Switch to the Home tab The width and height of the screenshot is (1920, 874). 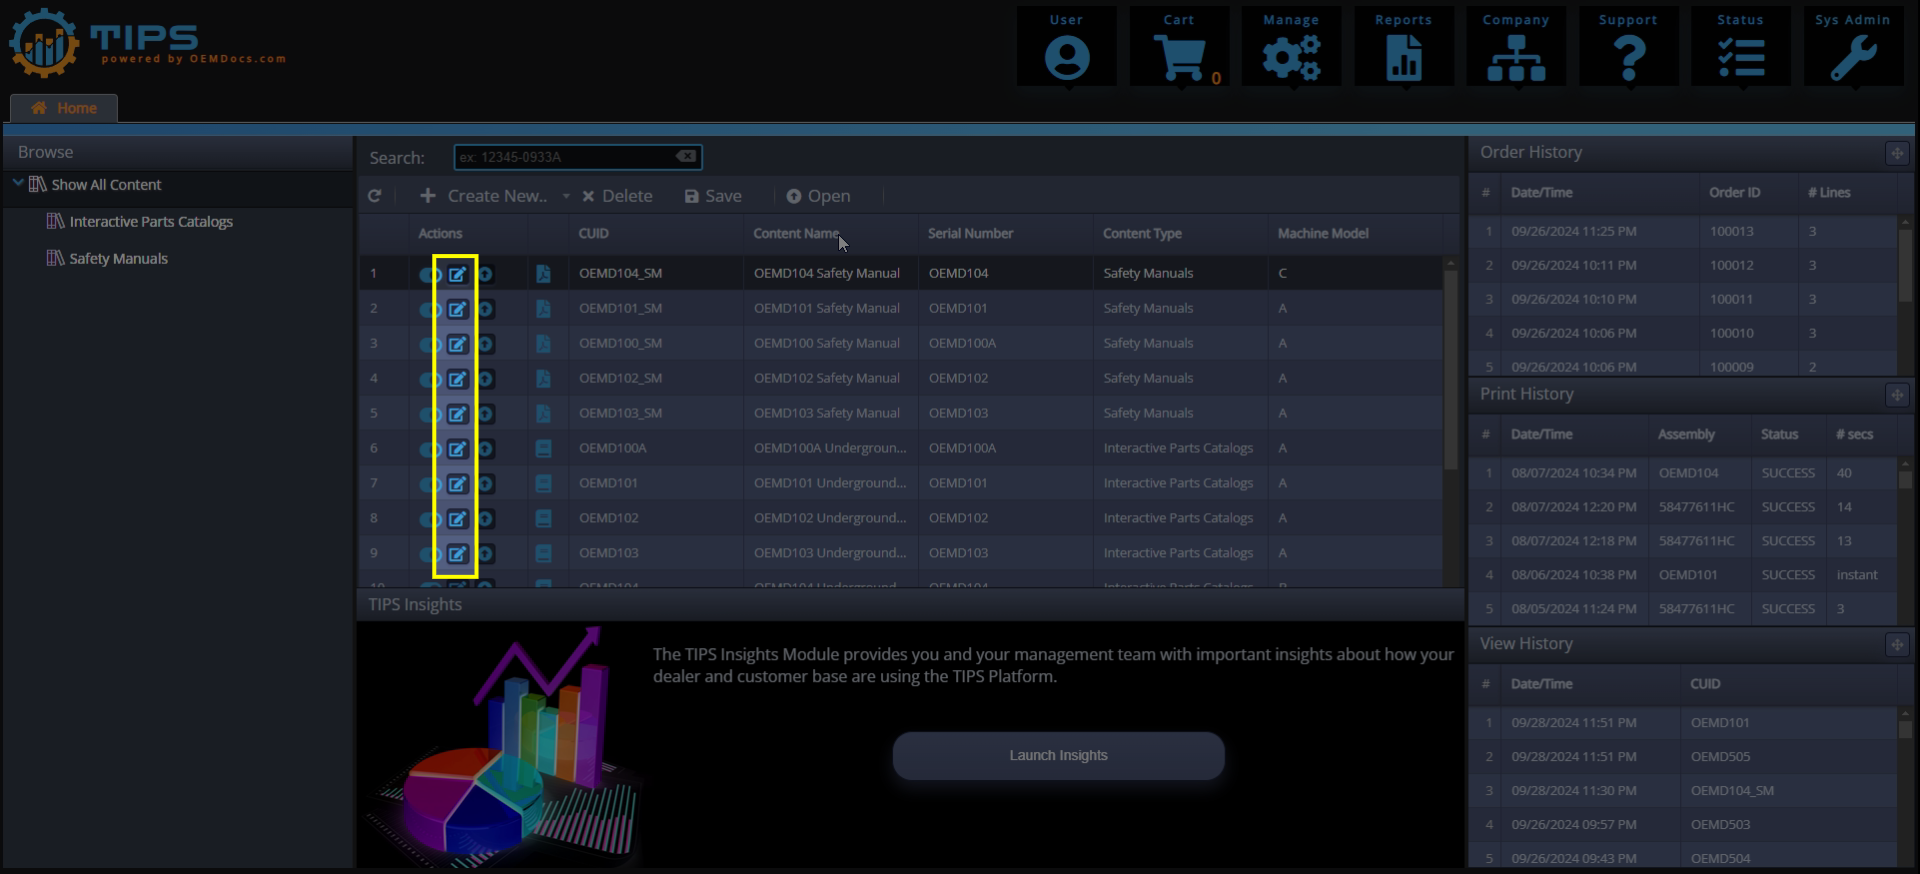coord(64,108)
